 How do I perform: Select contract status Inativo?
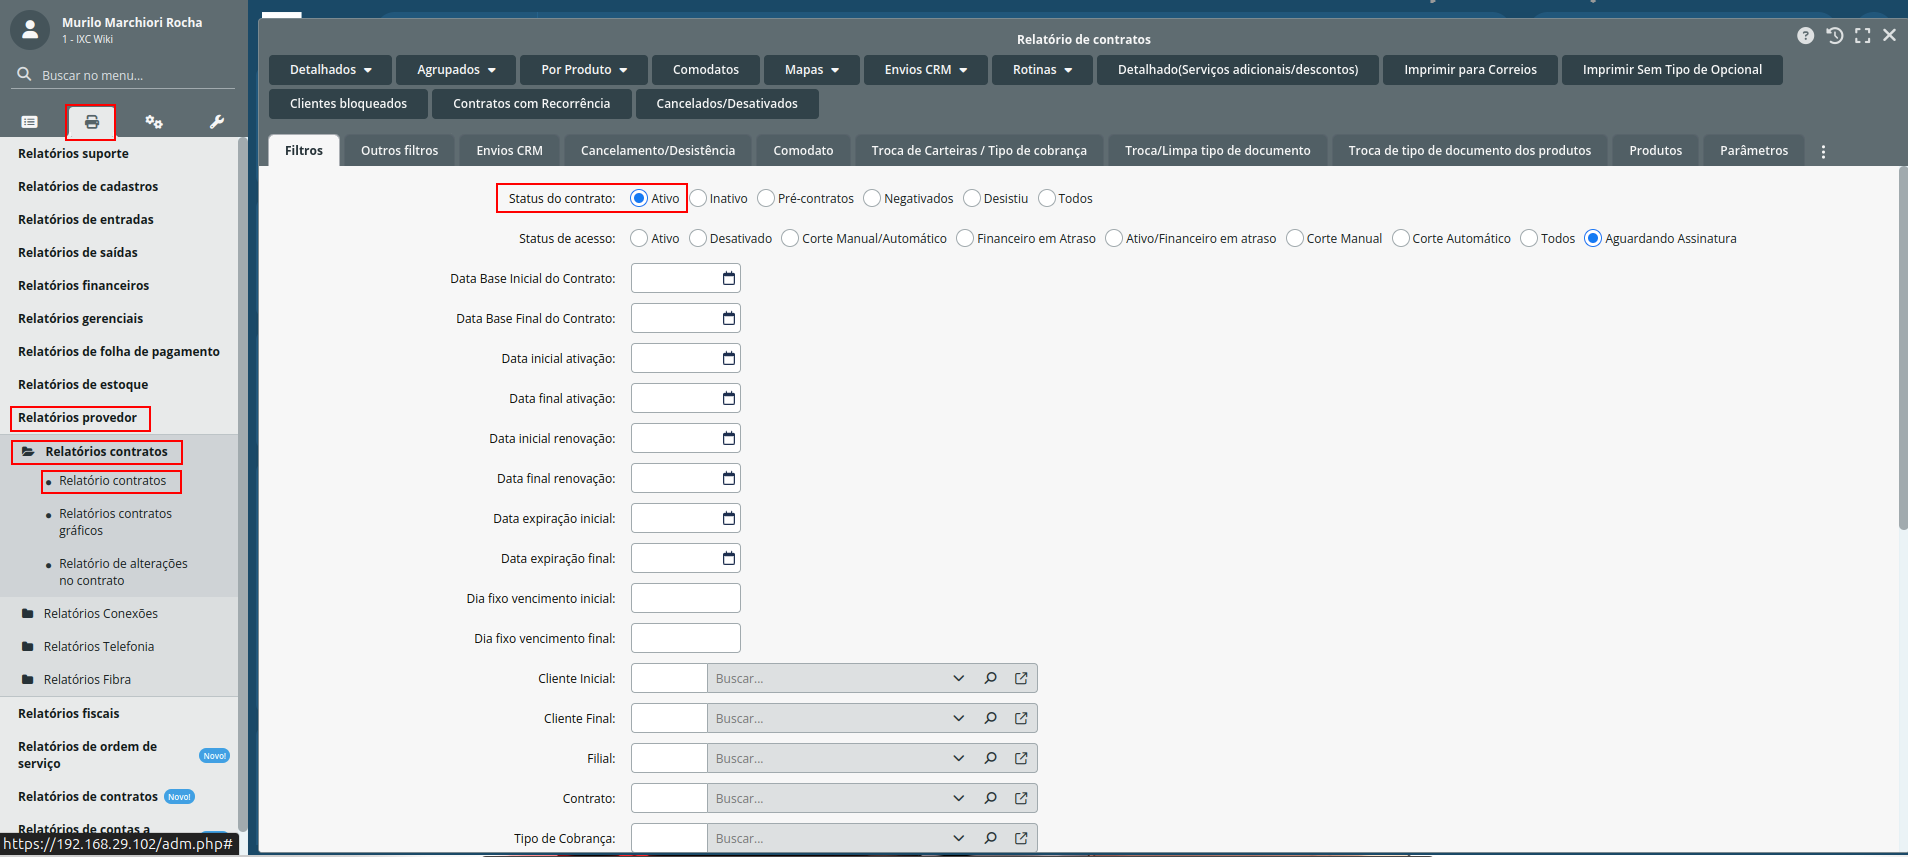tap(698, 198)
